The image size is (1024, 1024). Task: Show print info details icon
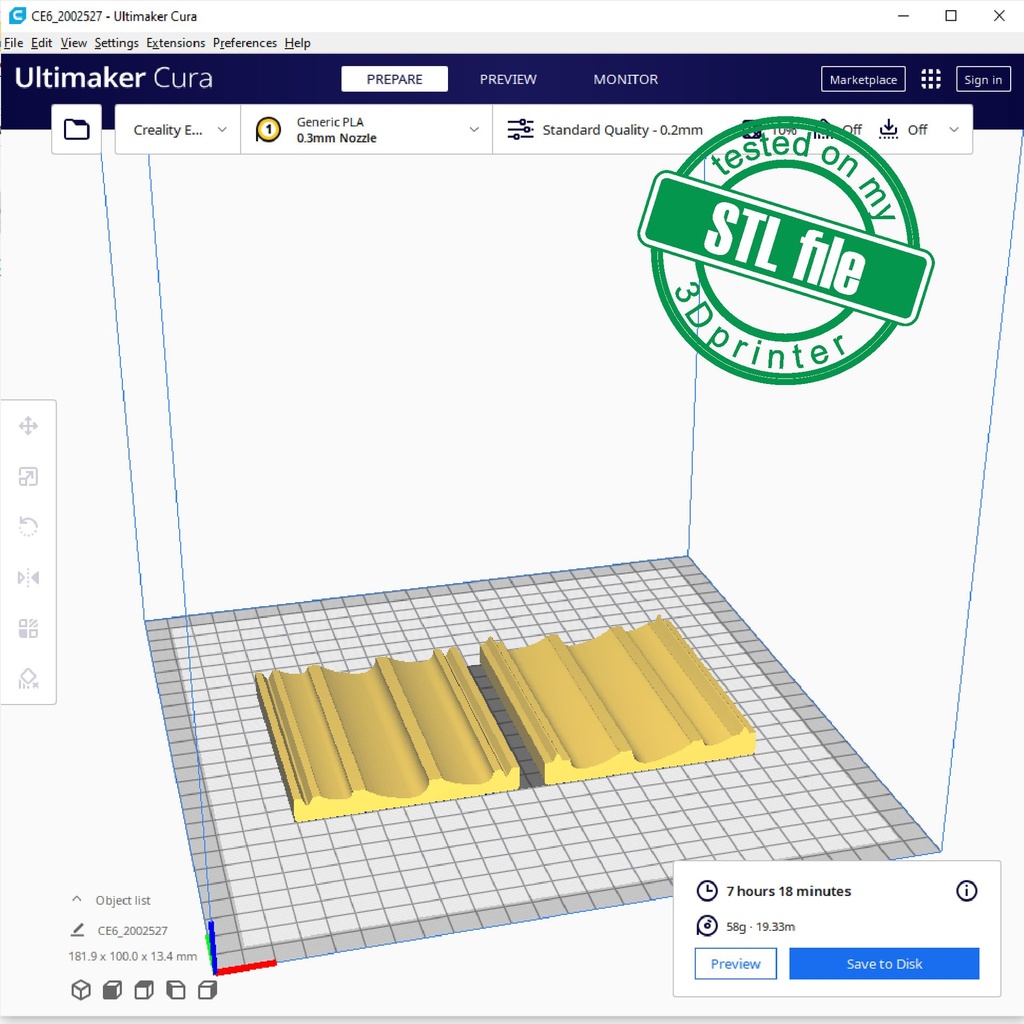point(966,891)
